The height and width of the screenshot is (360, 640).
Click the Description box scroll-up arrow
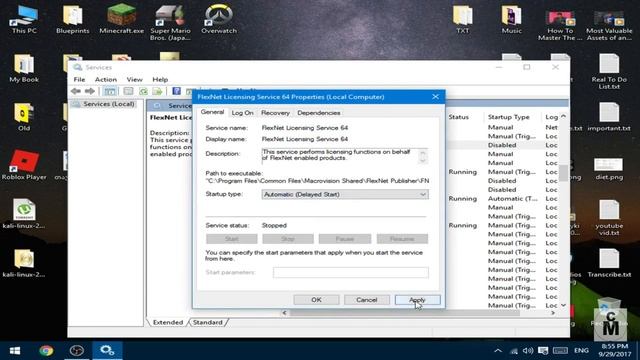click(x=422, y=152)
